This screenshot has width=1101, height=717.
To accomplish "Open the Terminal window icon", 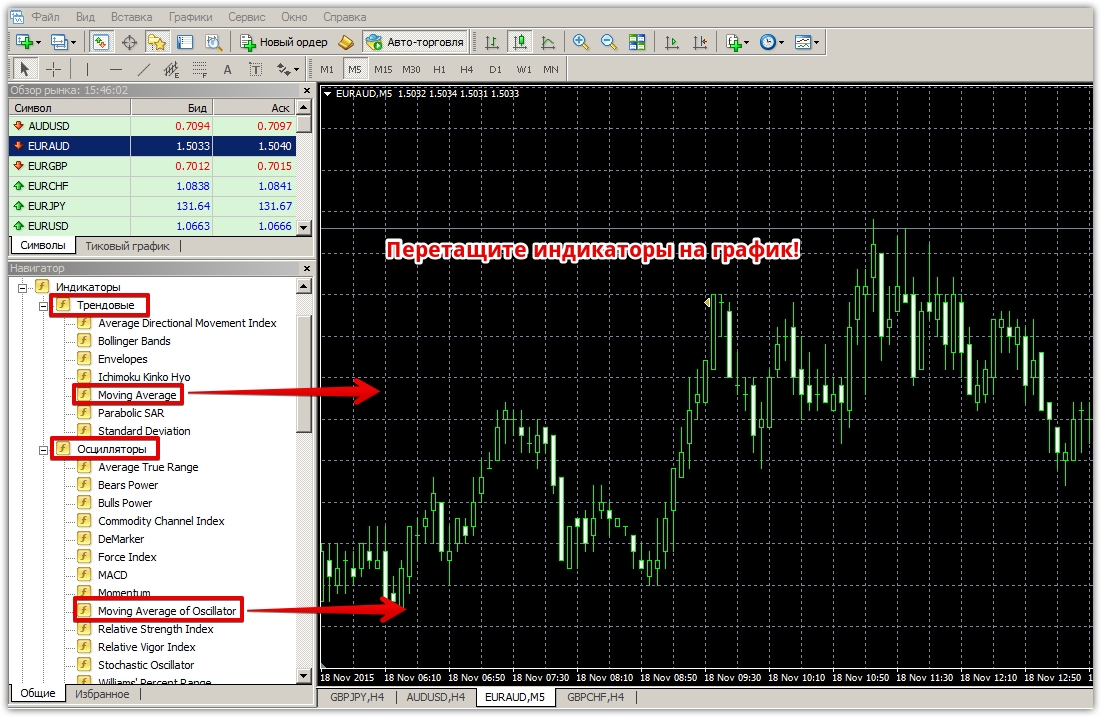I will [185, 42].
